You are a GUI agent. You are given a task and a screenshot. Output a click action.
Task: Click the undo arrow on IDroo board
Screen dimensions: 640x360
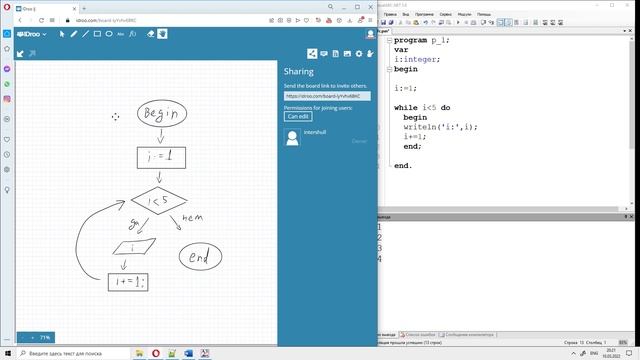point(20,53)
